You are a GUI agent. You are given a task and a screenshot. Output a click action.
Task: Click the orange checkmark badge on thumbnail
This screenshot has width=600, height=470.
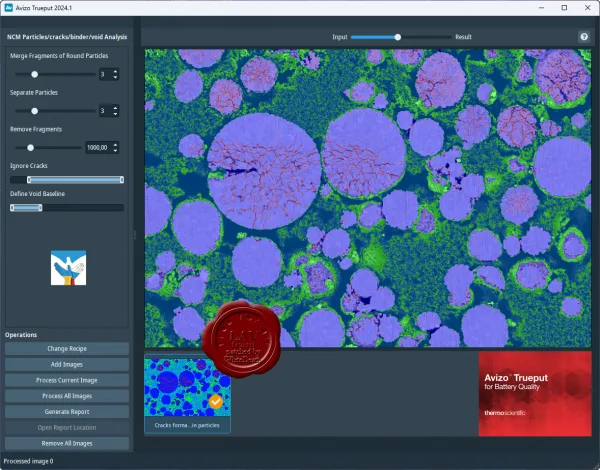coord(216,401)
